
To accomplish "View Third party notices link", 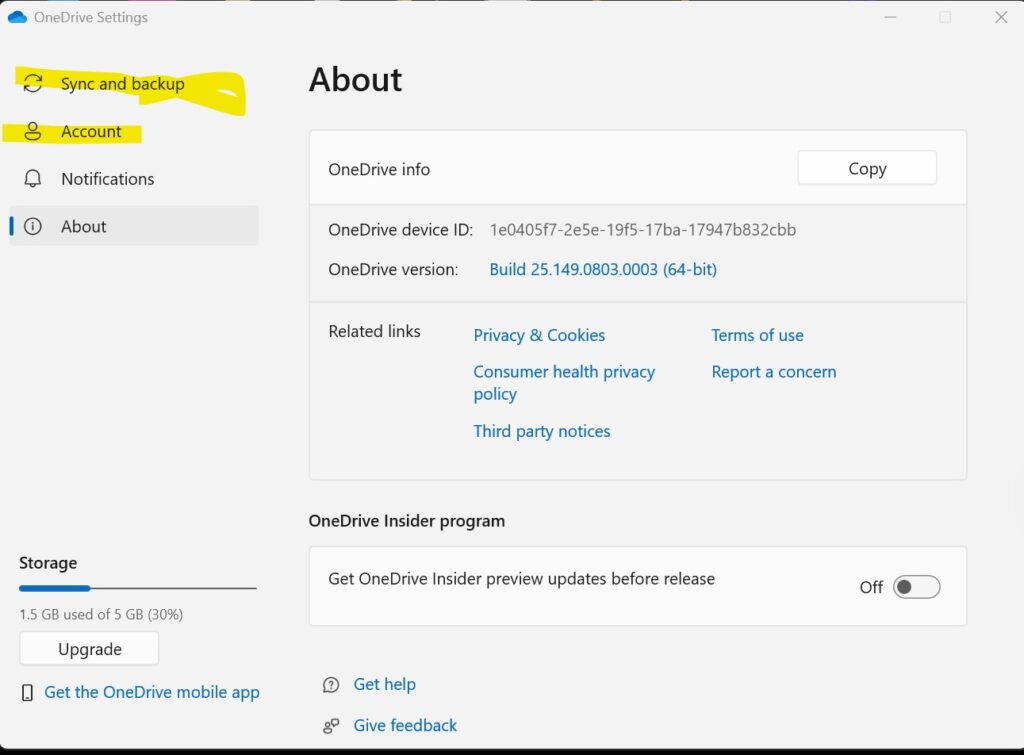I will point(542,431).
